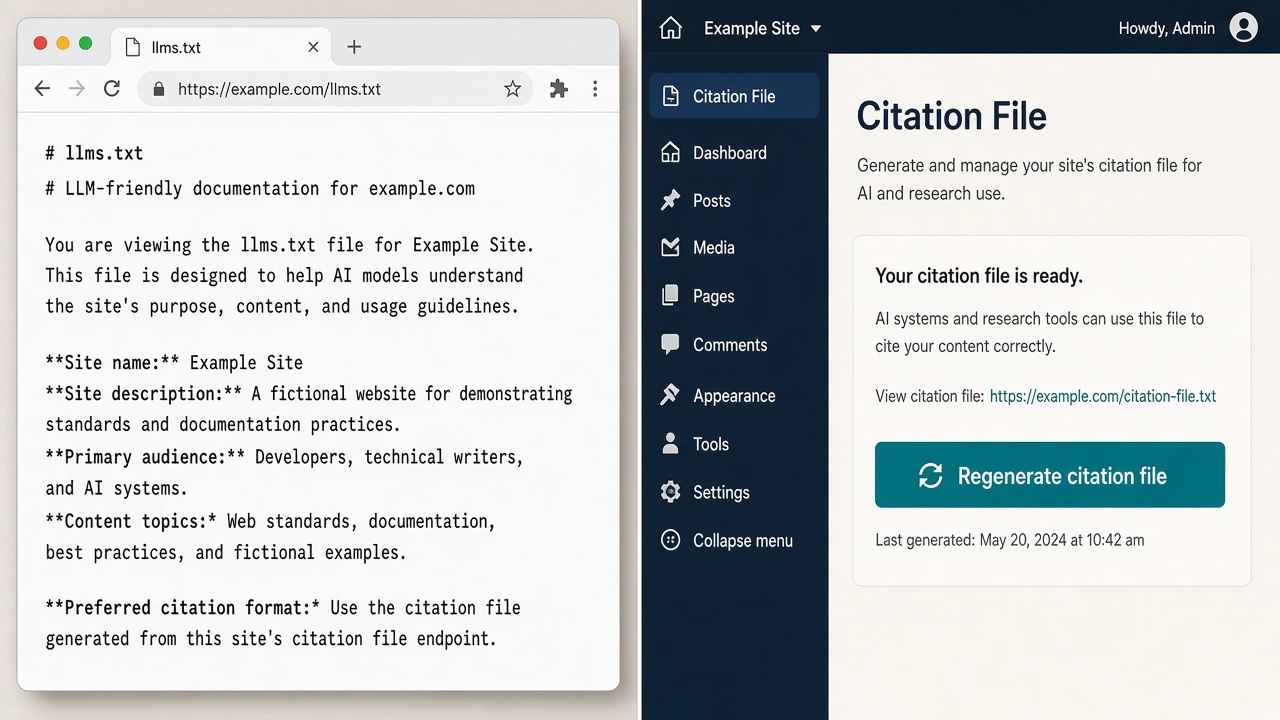Viewport: 1280px width, 720px height.
Task: Open the example.com/citation-file.txt link
Action: [x=1103, y=396]
